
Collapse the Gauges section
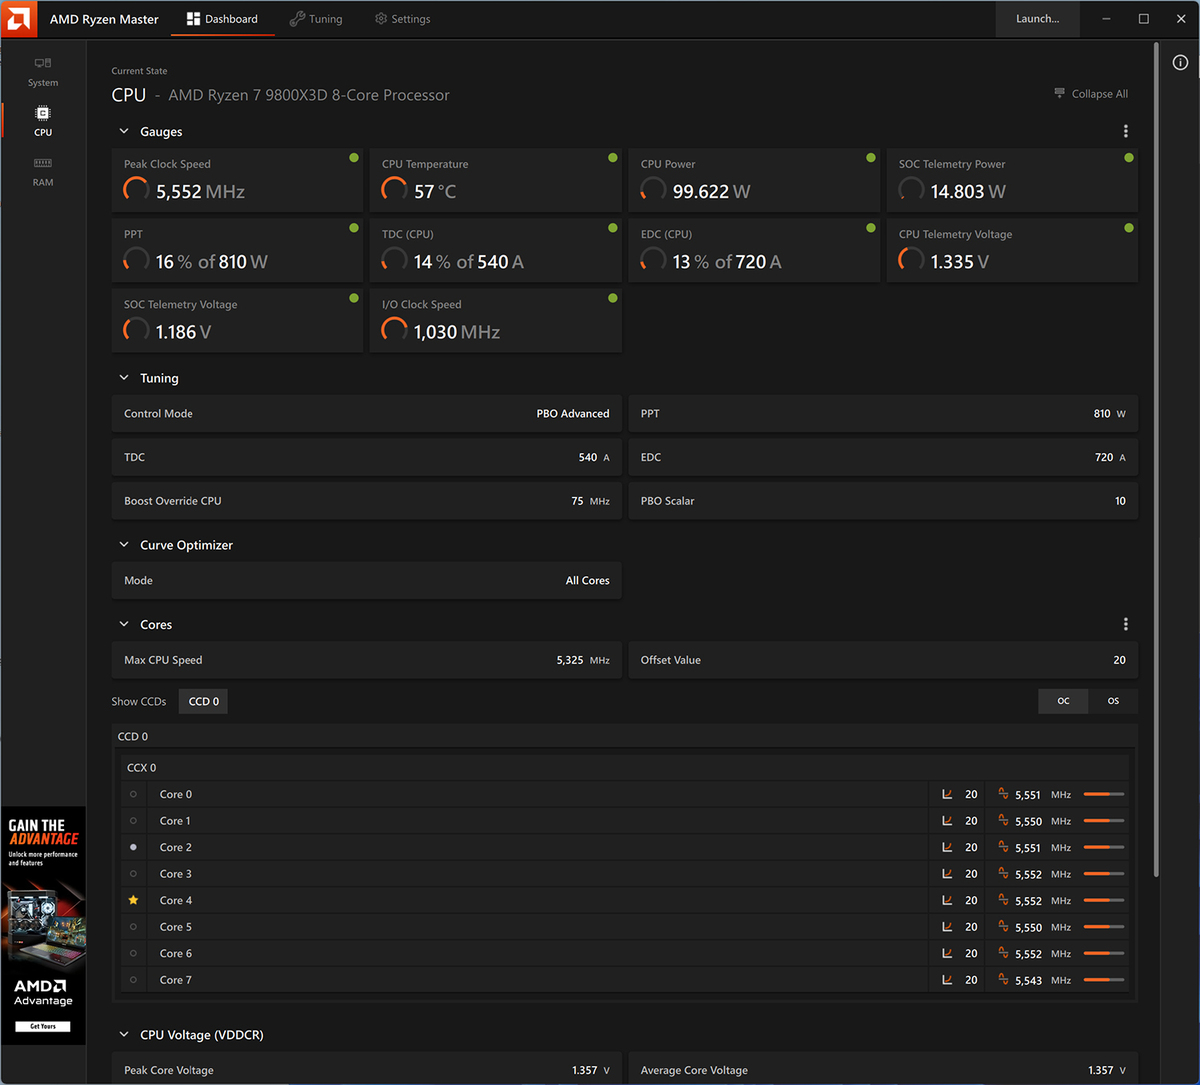[x=124, y=131]
